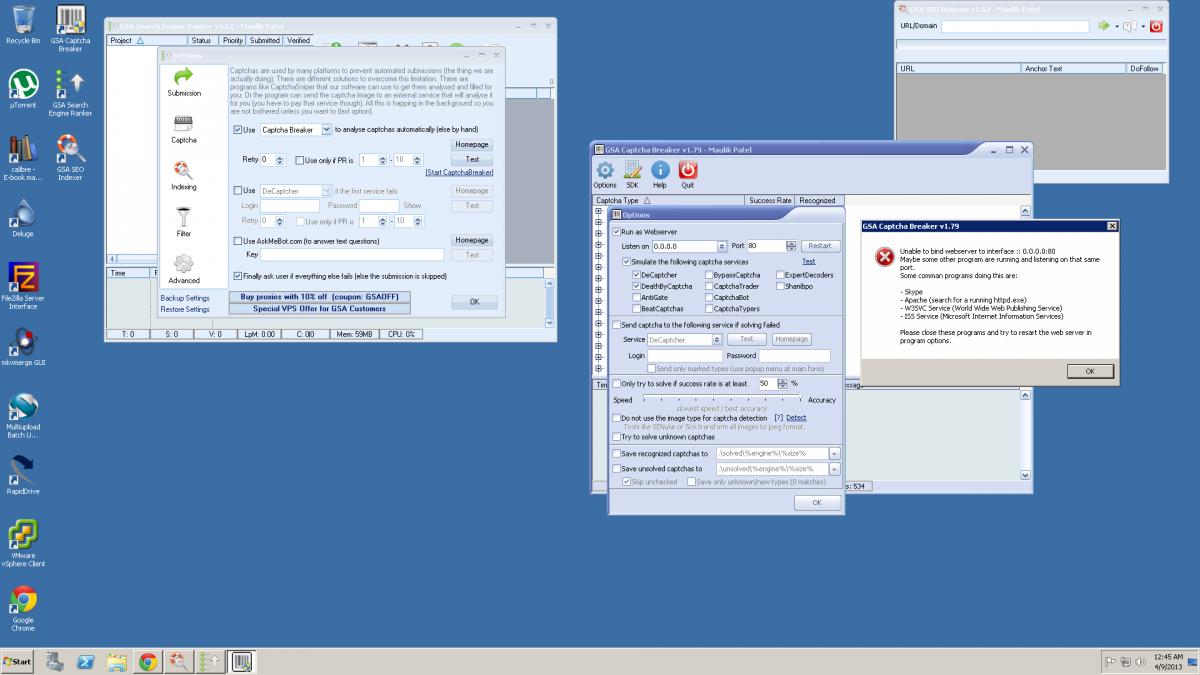Launch Deluge from the desktop
Viewport: 1200px width, 675px height.
pos(23,218)
